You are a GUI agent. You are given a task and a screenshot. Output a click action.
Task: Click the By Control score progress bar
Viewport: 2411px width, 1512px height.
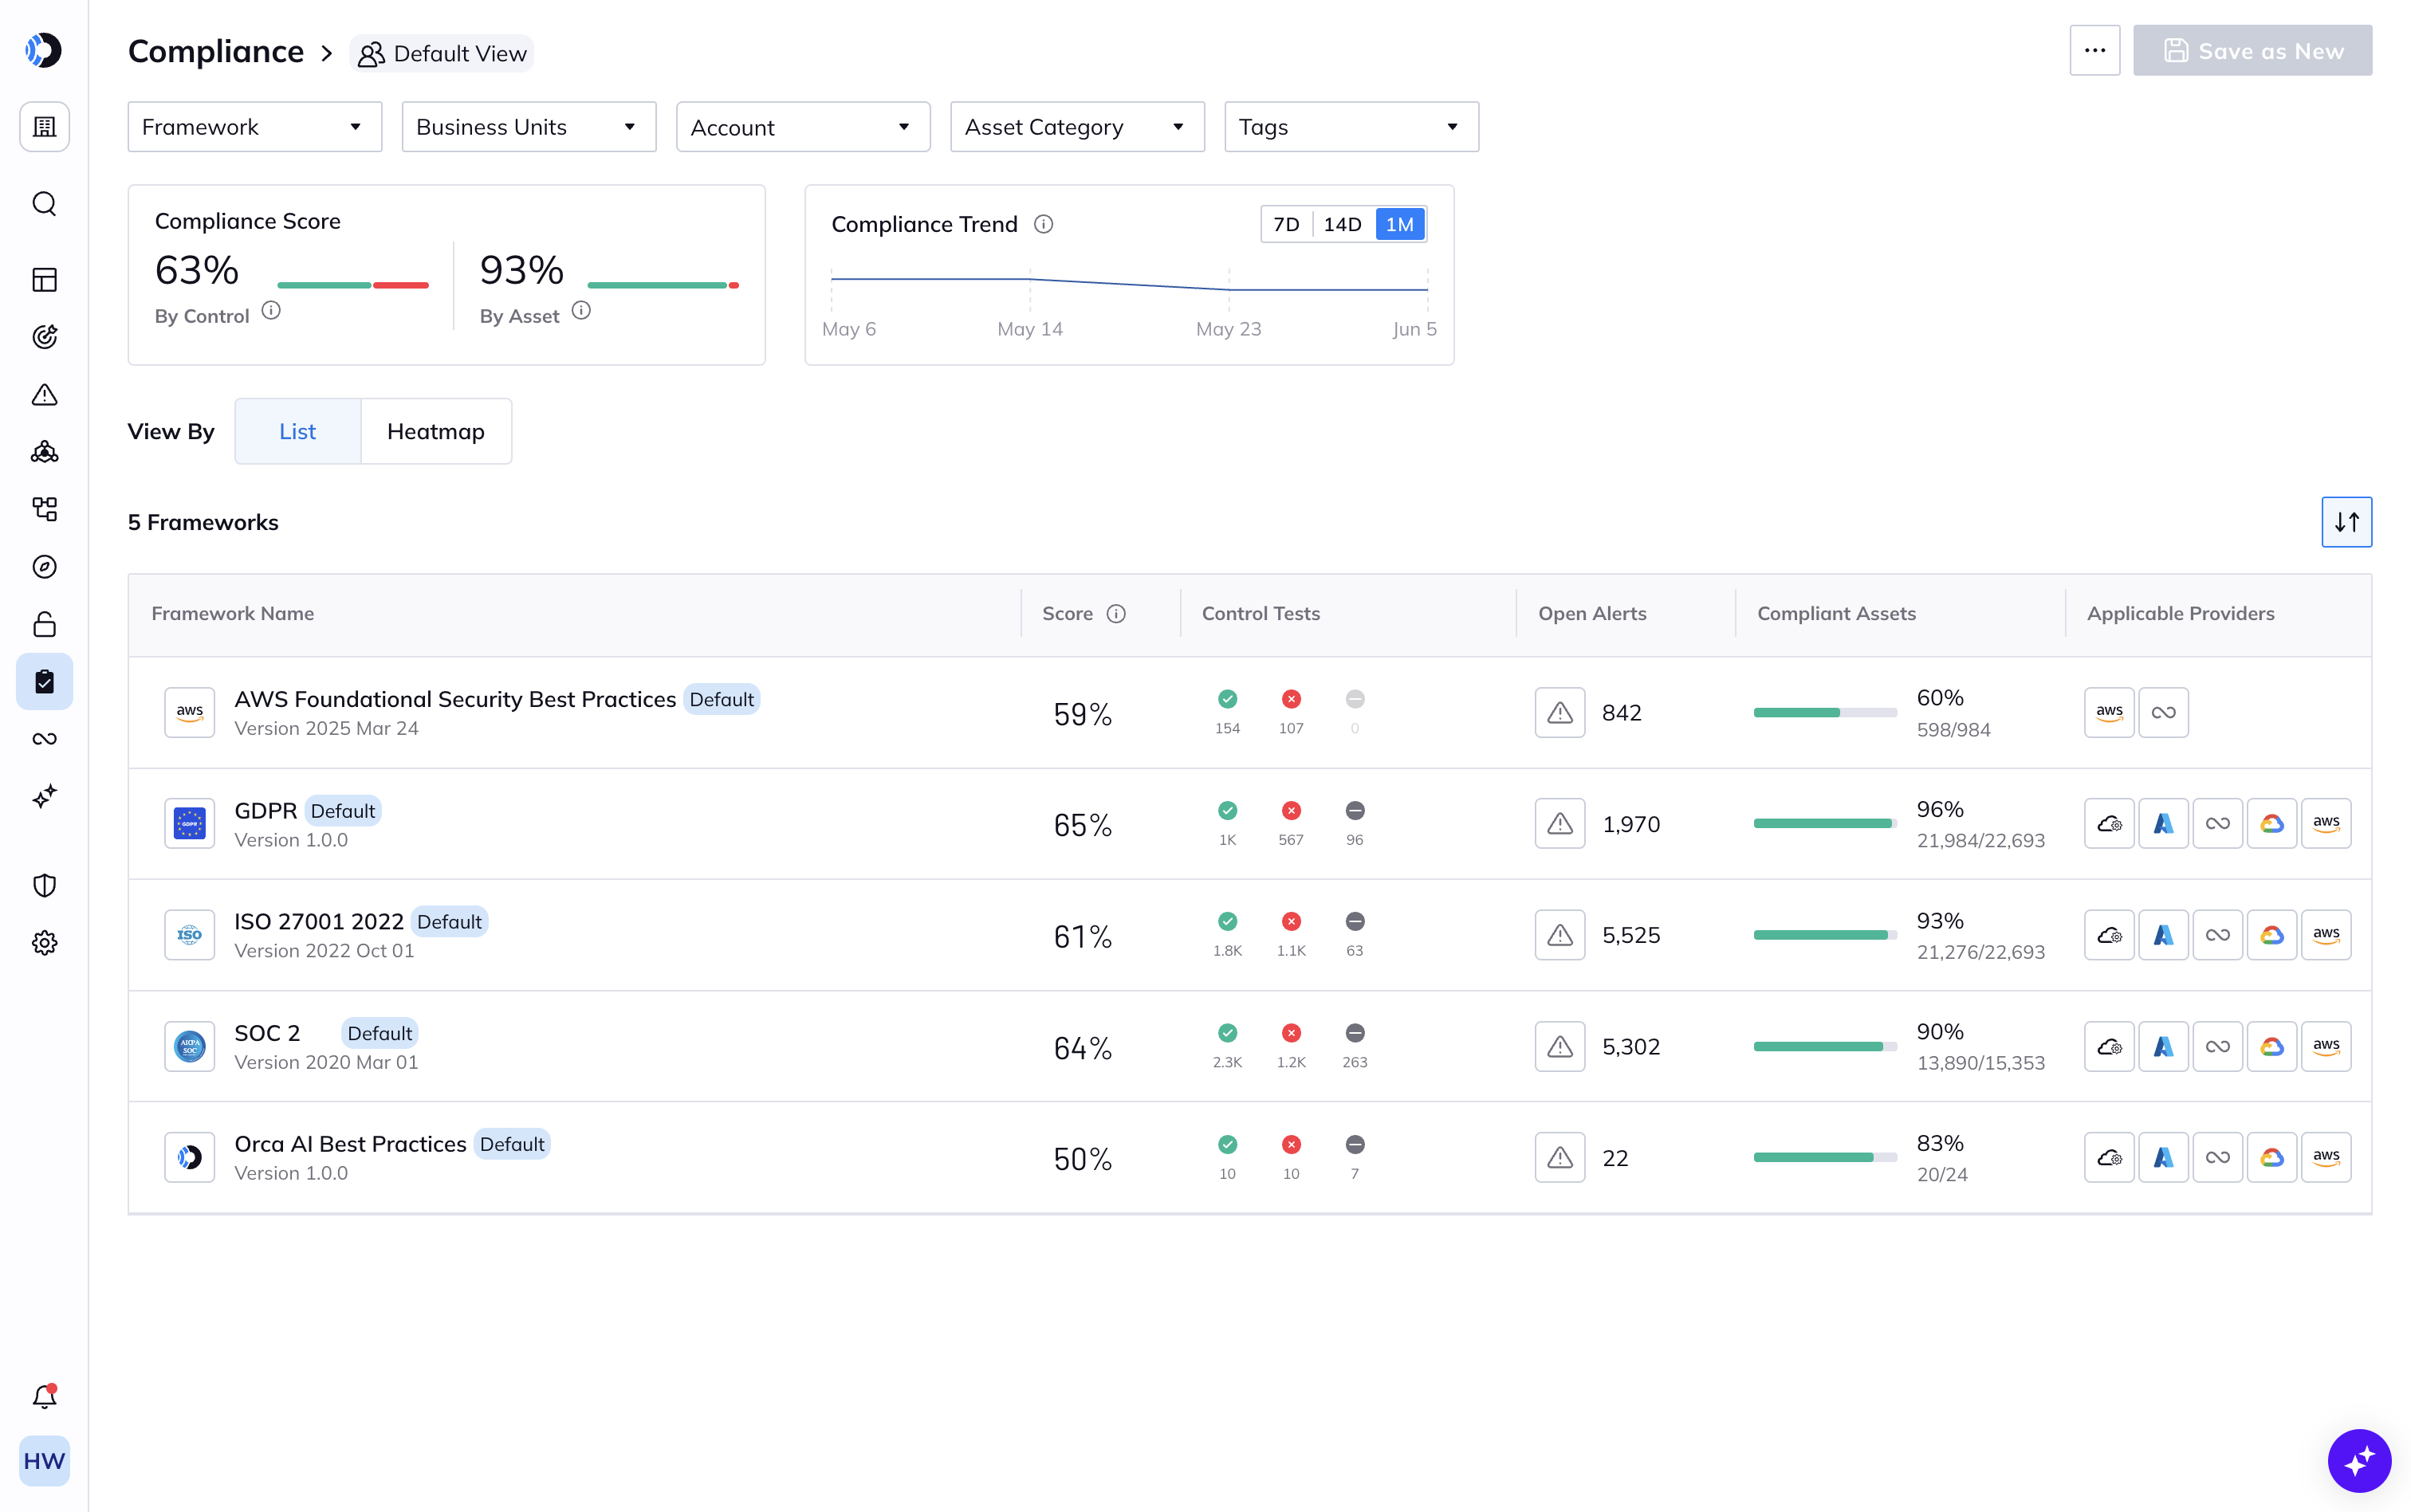[353, 285]
